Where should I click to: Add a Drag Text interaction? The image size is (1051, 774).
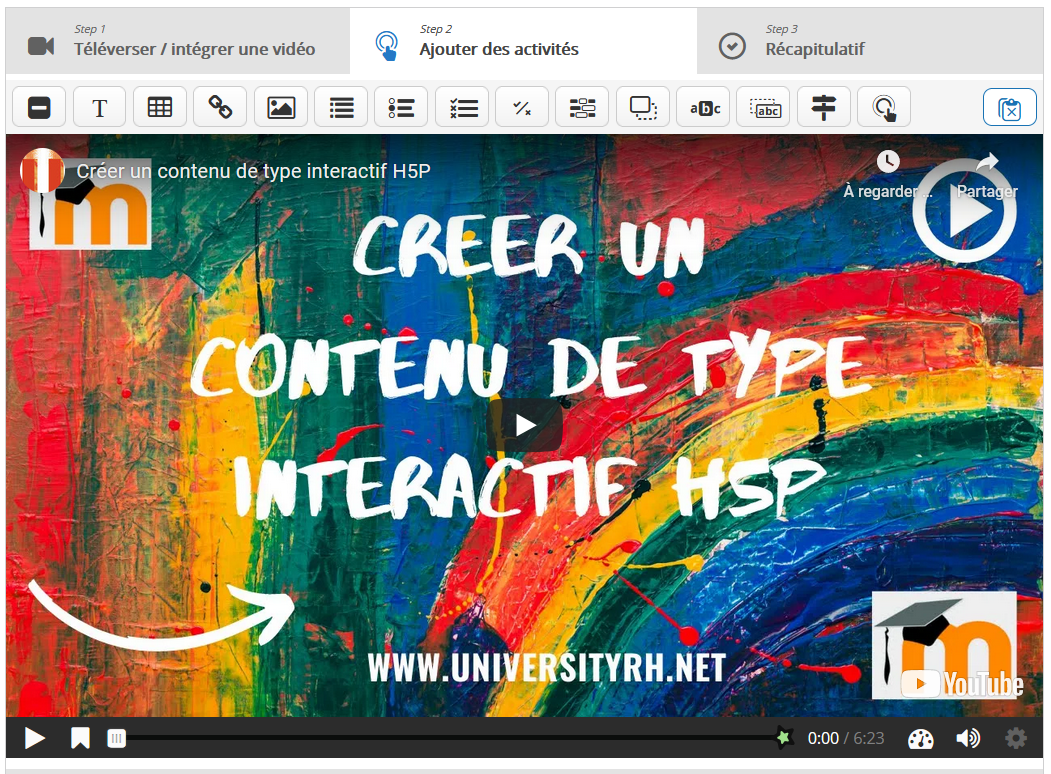[x=763, y=107]
